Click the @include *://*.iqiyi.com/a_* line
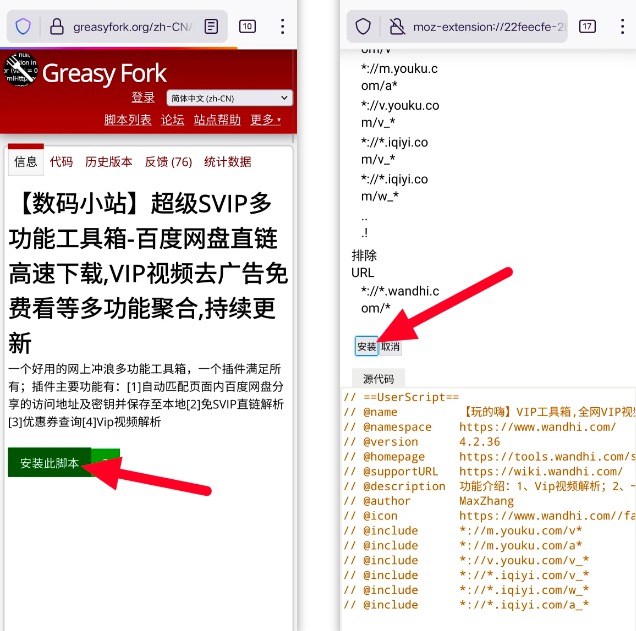This screenshot has width=636, height=631. (466, 605)
